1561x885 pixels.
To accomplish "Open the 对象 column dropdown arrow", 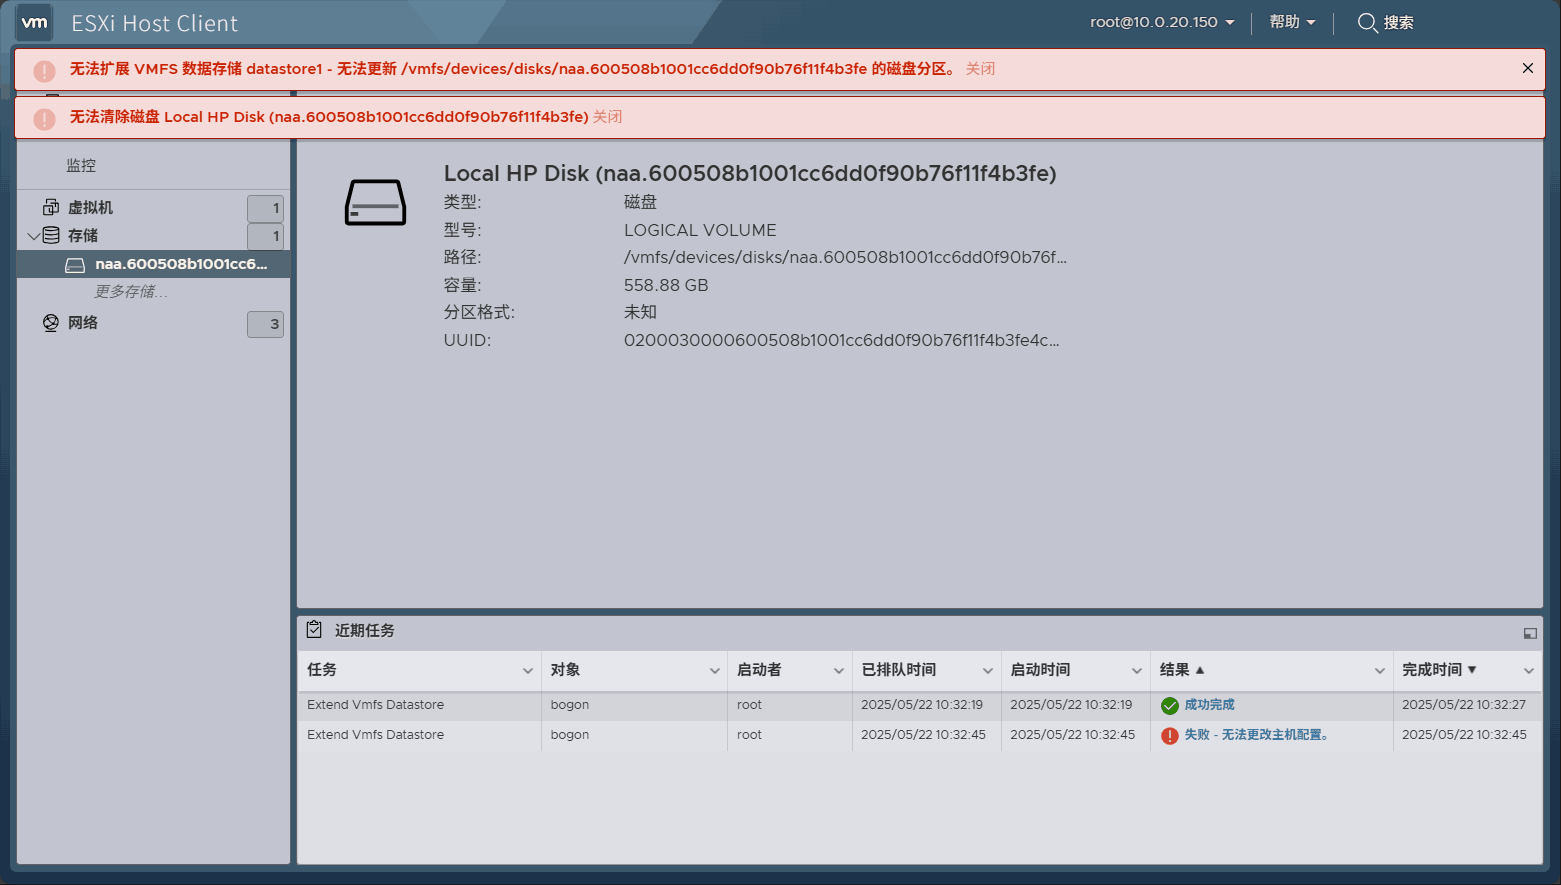I will [715, 671].
